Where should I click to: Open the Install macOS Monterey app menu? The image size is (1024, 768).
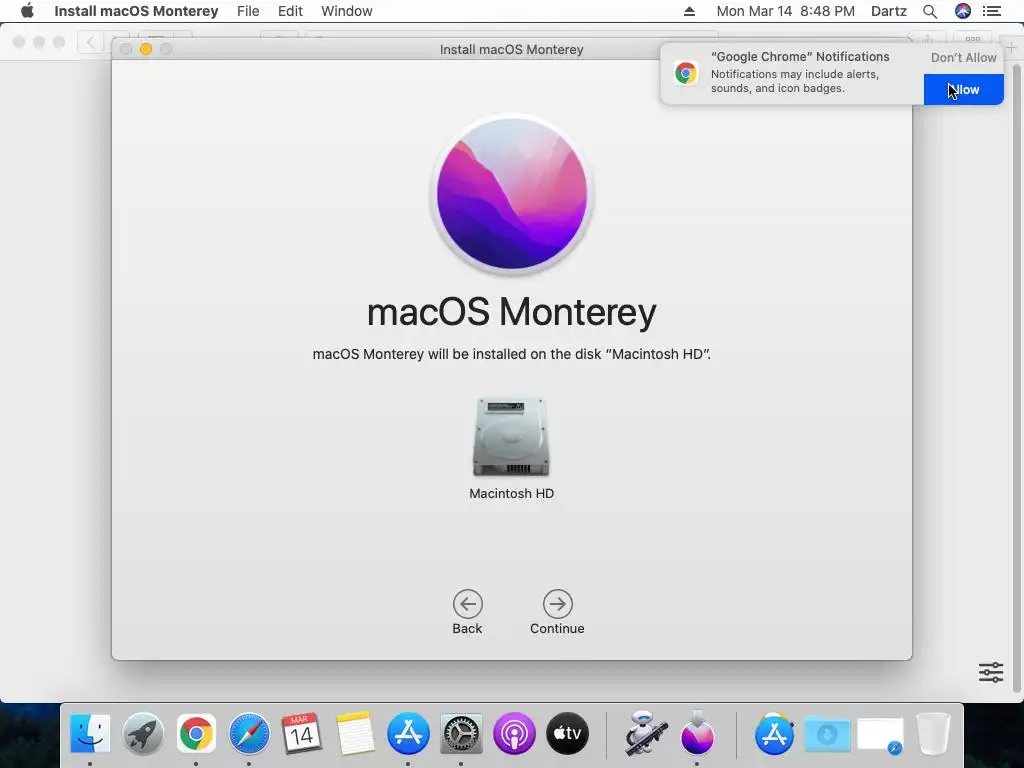[136, 11]
